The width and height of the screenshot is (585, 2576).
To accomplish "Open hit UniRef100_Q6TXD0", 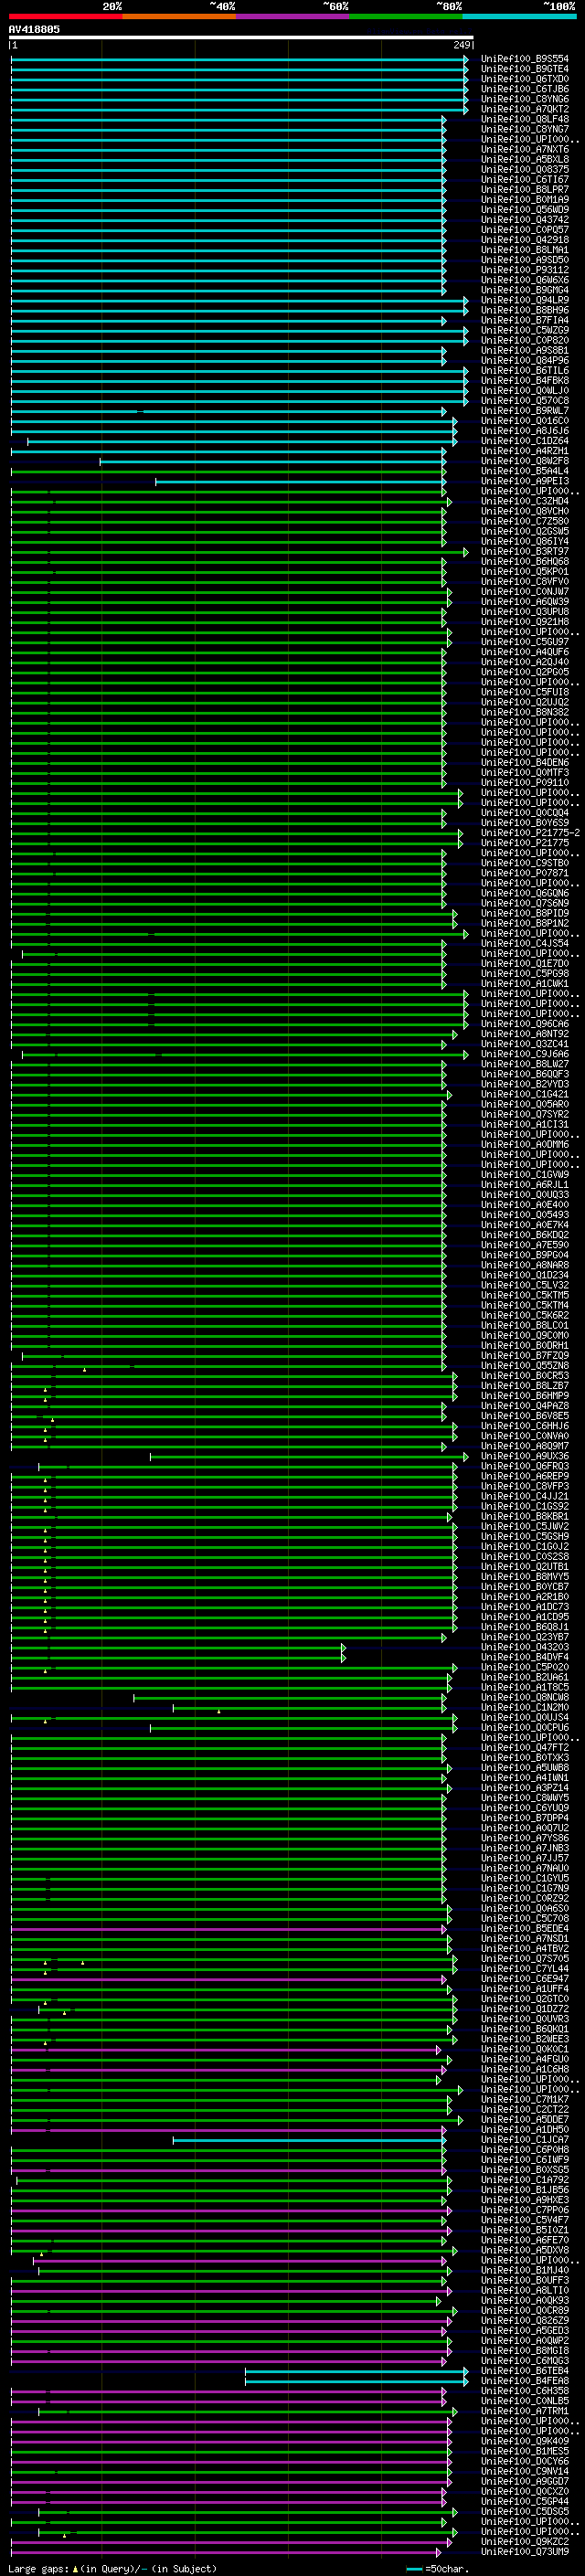I will pyautogui.click(x=525, y=79).
